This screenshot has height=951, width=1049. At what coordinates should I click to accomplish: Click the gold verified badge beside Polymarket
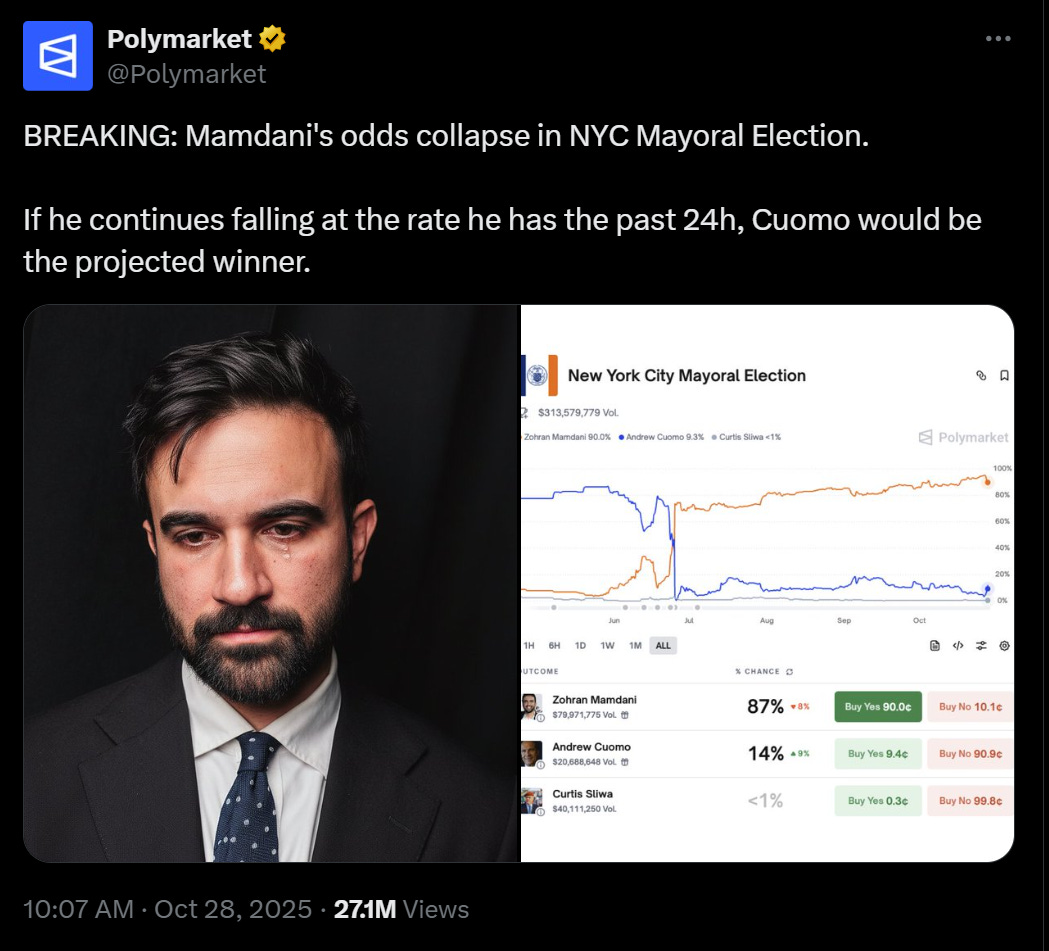[x=272, y=39]
